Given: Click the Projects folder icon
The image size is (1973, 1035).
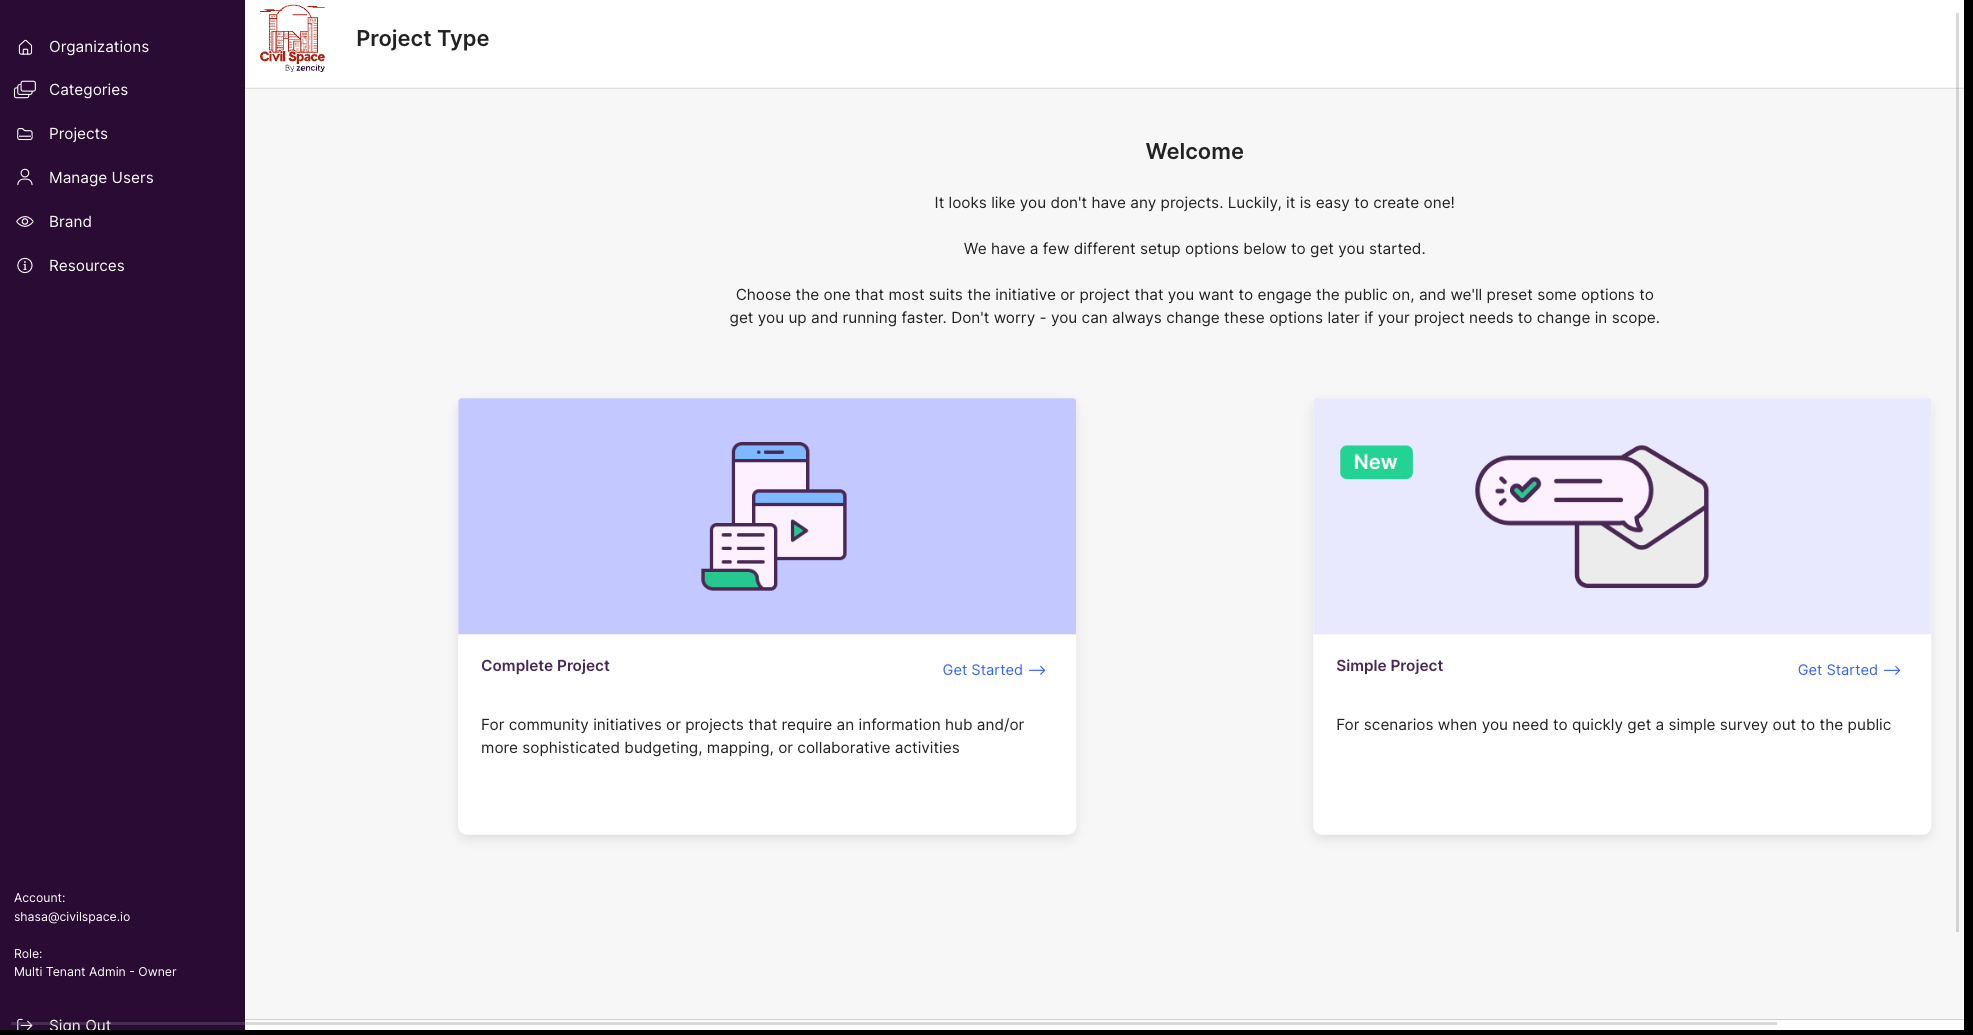Looking at the screenshot, I should 25,134.
